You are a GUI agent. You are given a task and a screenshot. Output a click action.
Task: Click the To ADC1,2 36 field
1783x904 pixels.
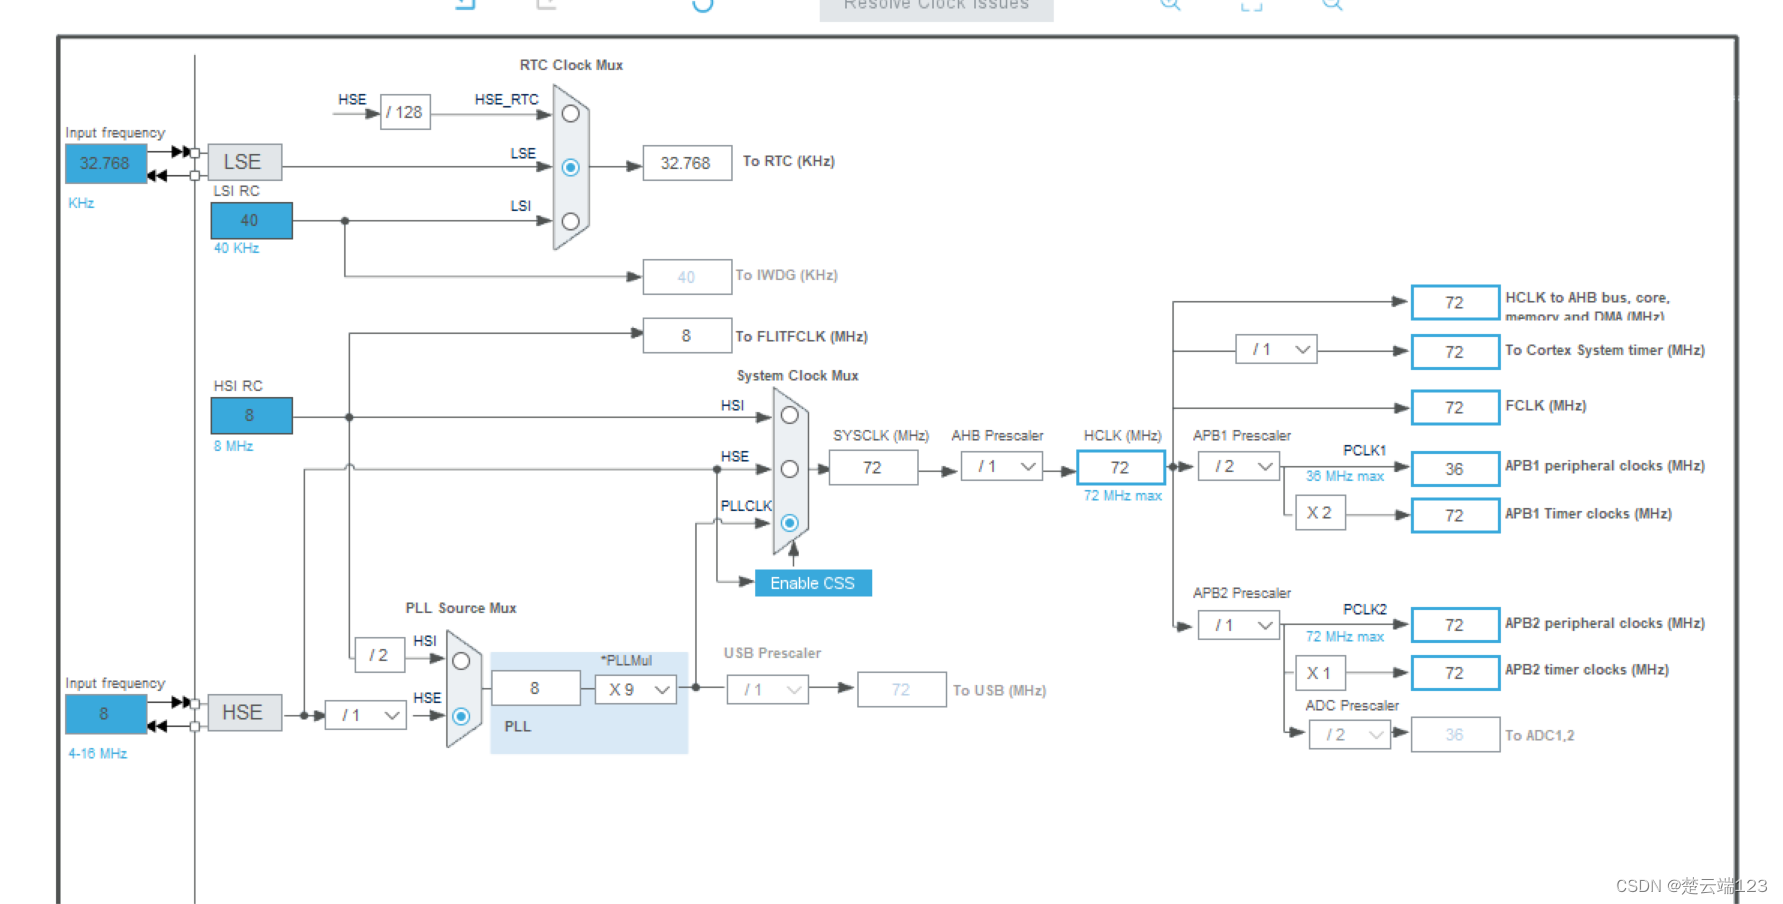click(x=1455, y=735)
